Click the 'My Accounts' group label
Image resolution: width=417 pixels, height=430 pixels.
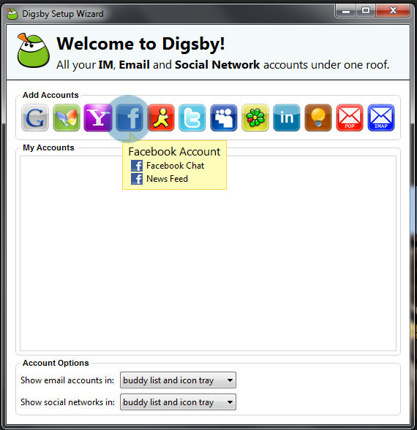click(48, 148)
